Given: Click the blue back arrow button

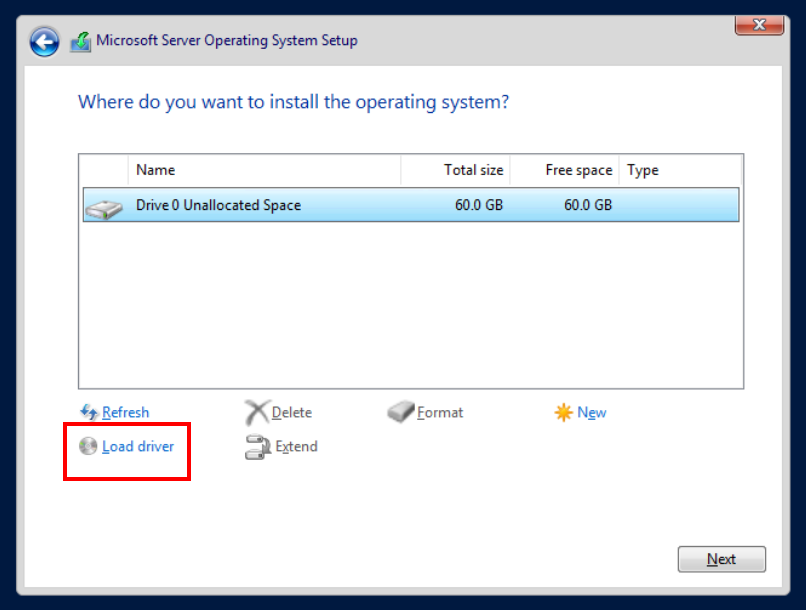Looking at the screenshot, I should click(x=44, y=42).
